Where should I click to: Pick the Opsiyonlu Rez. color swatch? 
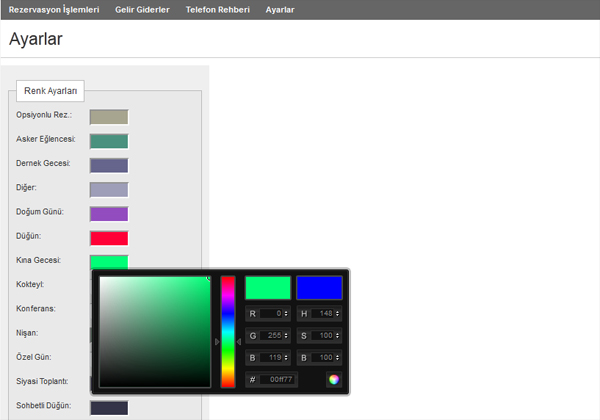tap(109, 117)
